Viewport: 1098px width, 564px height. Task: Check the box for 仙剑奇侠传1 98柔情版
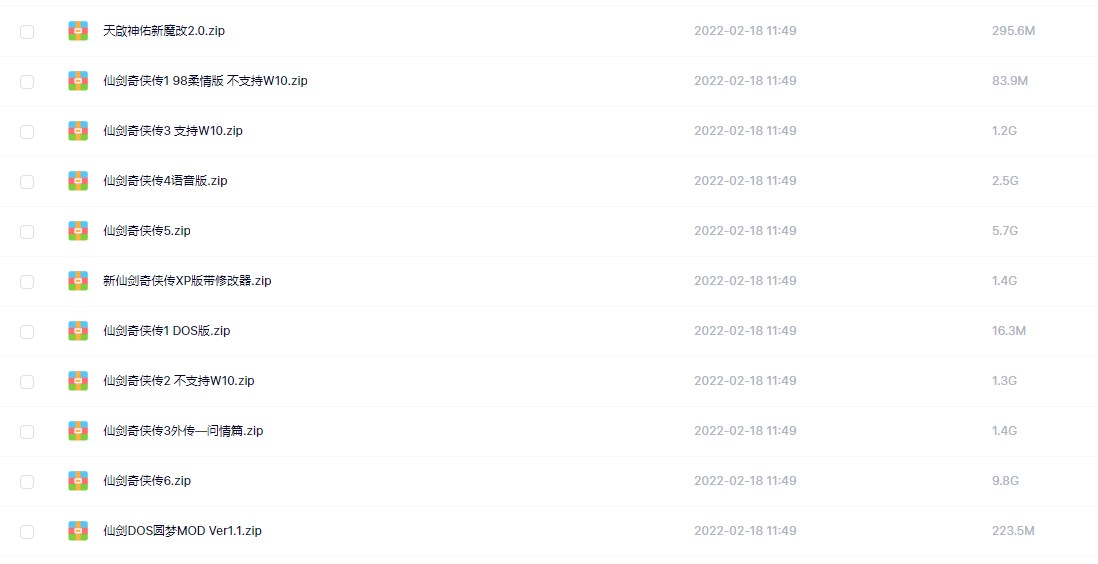[27, 82]
